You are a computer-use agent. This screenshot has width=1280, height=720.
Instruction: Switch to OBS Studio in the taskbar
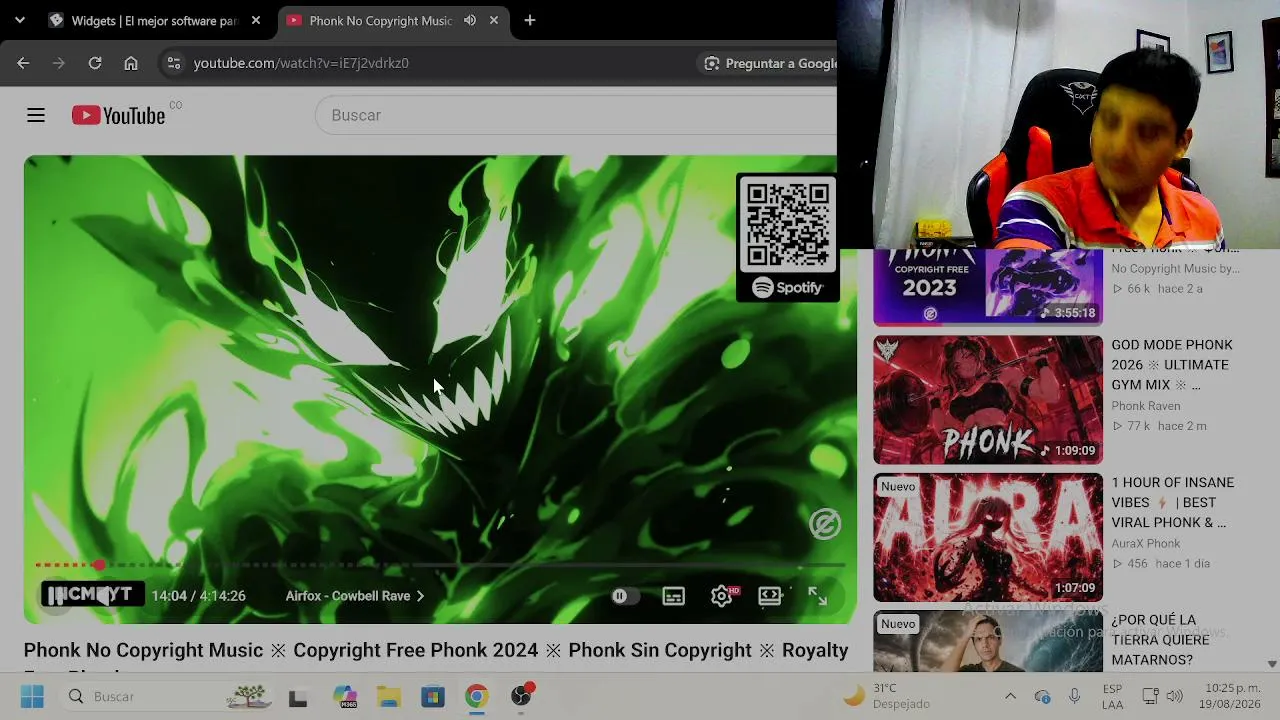tap(521, 696)
